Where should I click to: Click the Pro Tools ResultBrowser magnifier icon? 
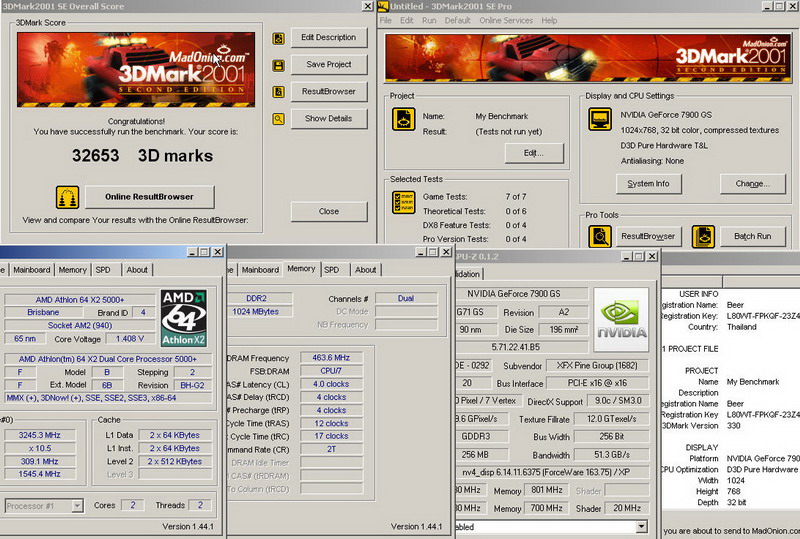point(600,237)
